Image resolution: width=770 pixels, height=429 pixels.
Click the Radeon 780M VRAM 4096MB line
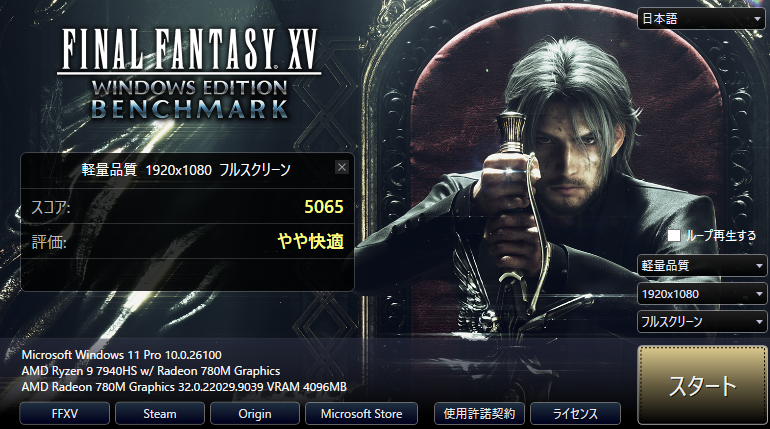point(184,387)
